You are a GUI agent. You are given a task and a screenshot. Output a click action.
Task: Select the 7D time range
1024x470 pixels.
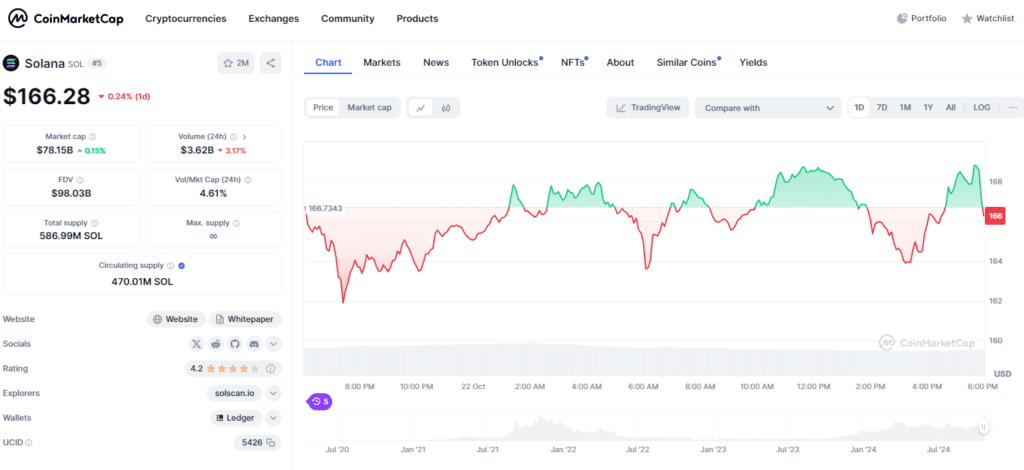(882, 108)
